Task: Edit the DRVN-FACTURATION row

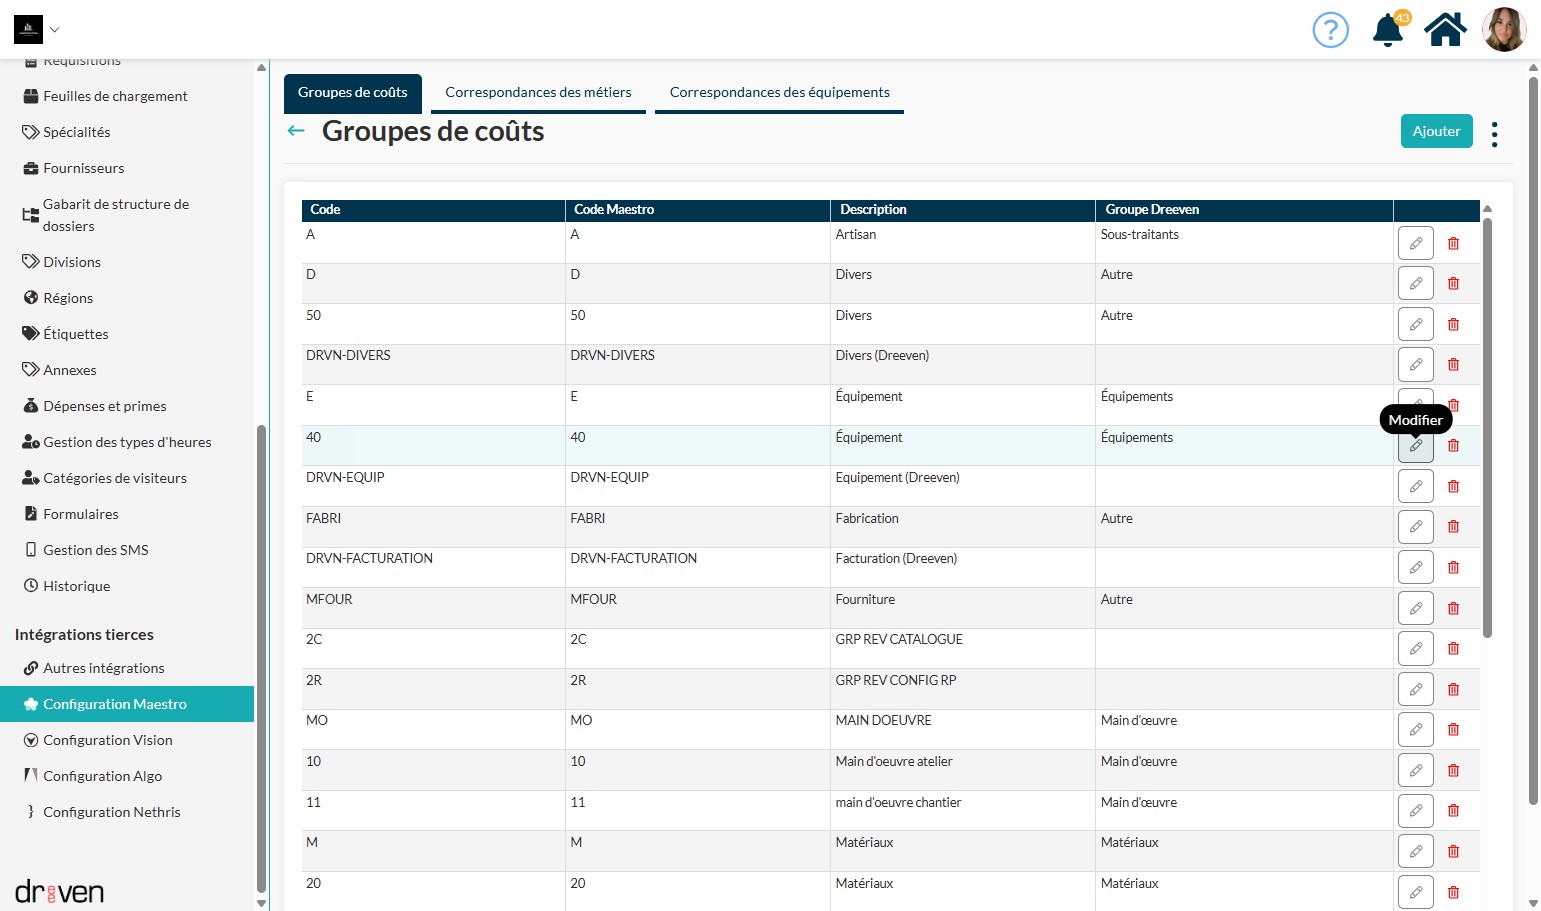Action: click(x=1415, y=567)
